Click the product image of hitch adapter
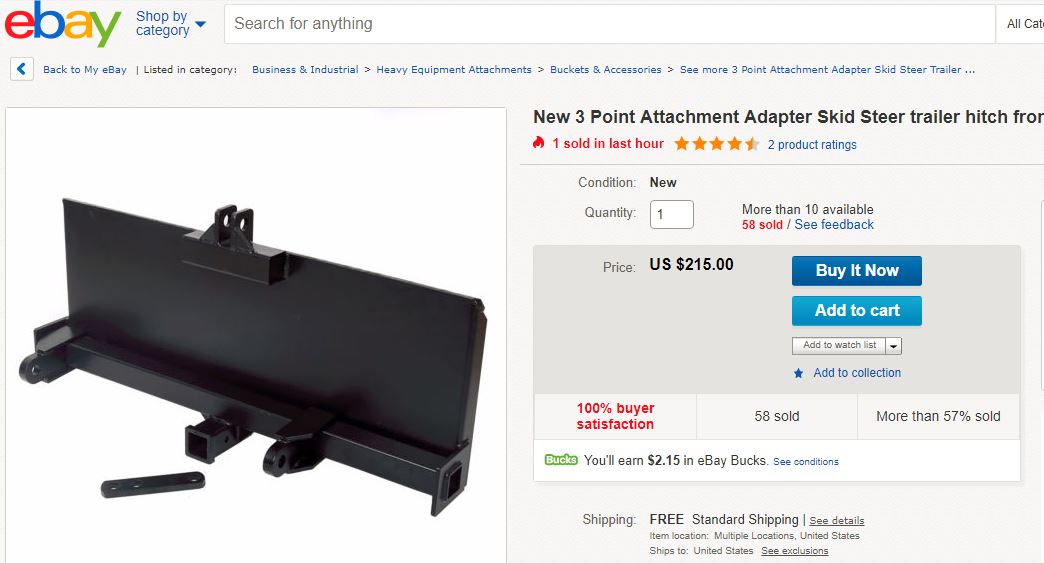 click(x=255, y=350)
